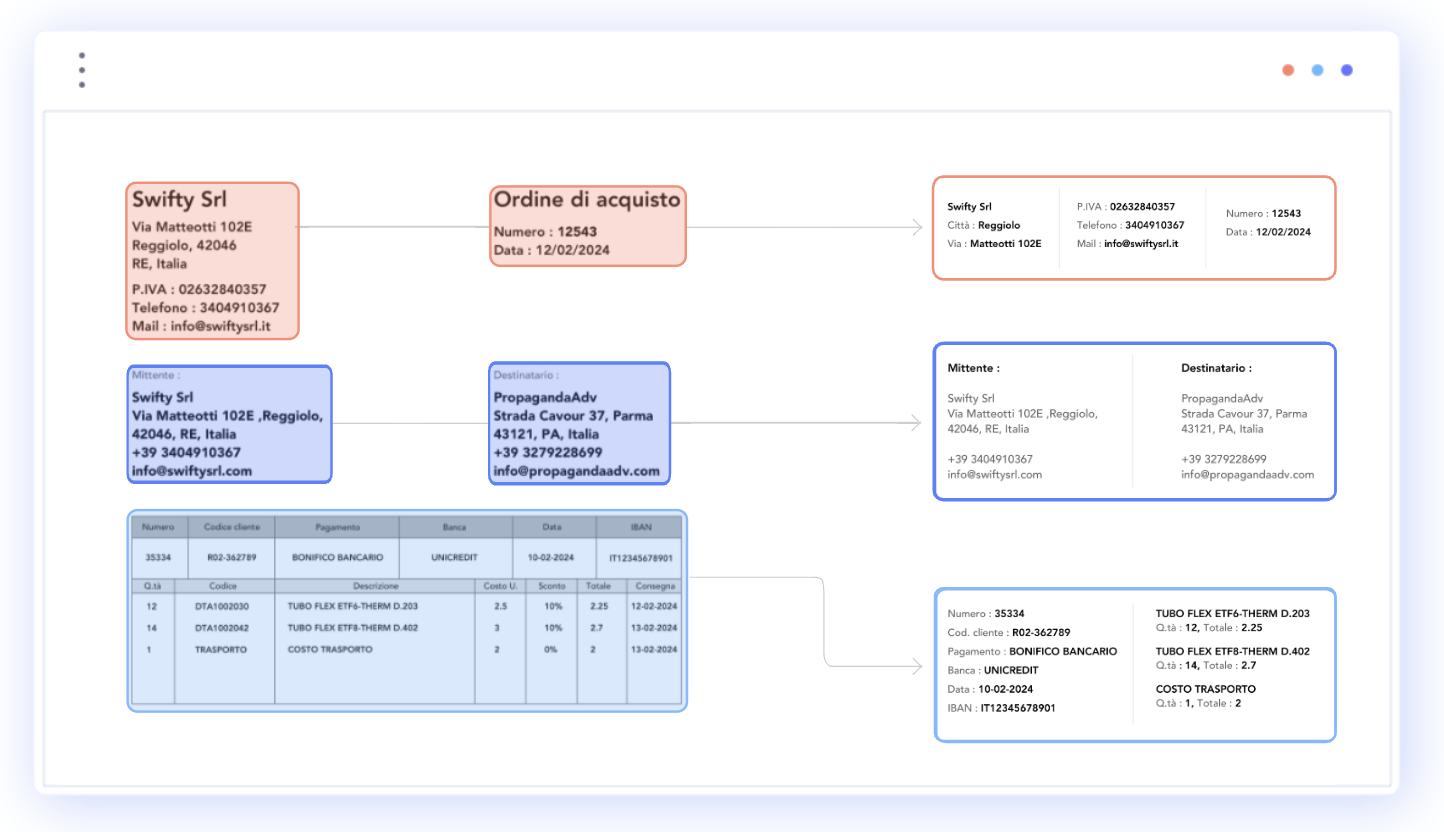This screenshot has width=1444, height=832.
Task: Click 'Numero : 12543' in the red output card
Action: tap(1264, 213)
